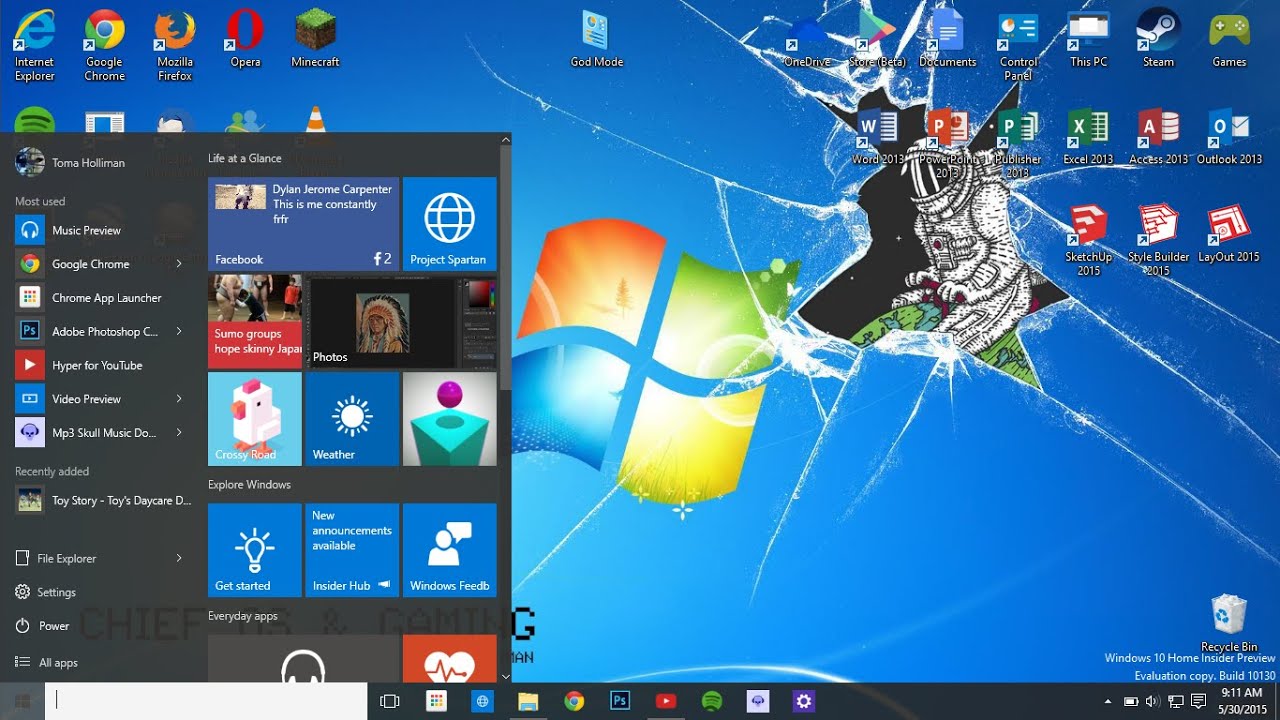Select Steam desktop icon
The width and height of the screenshot is (1280, 720).
(1158, 40)
